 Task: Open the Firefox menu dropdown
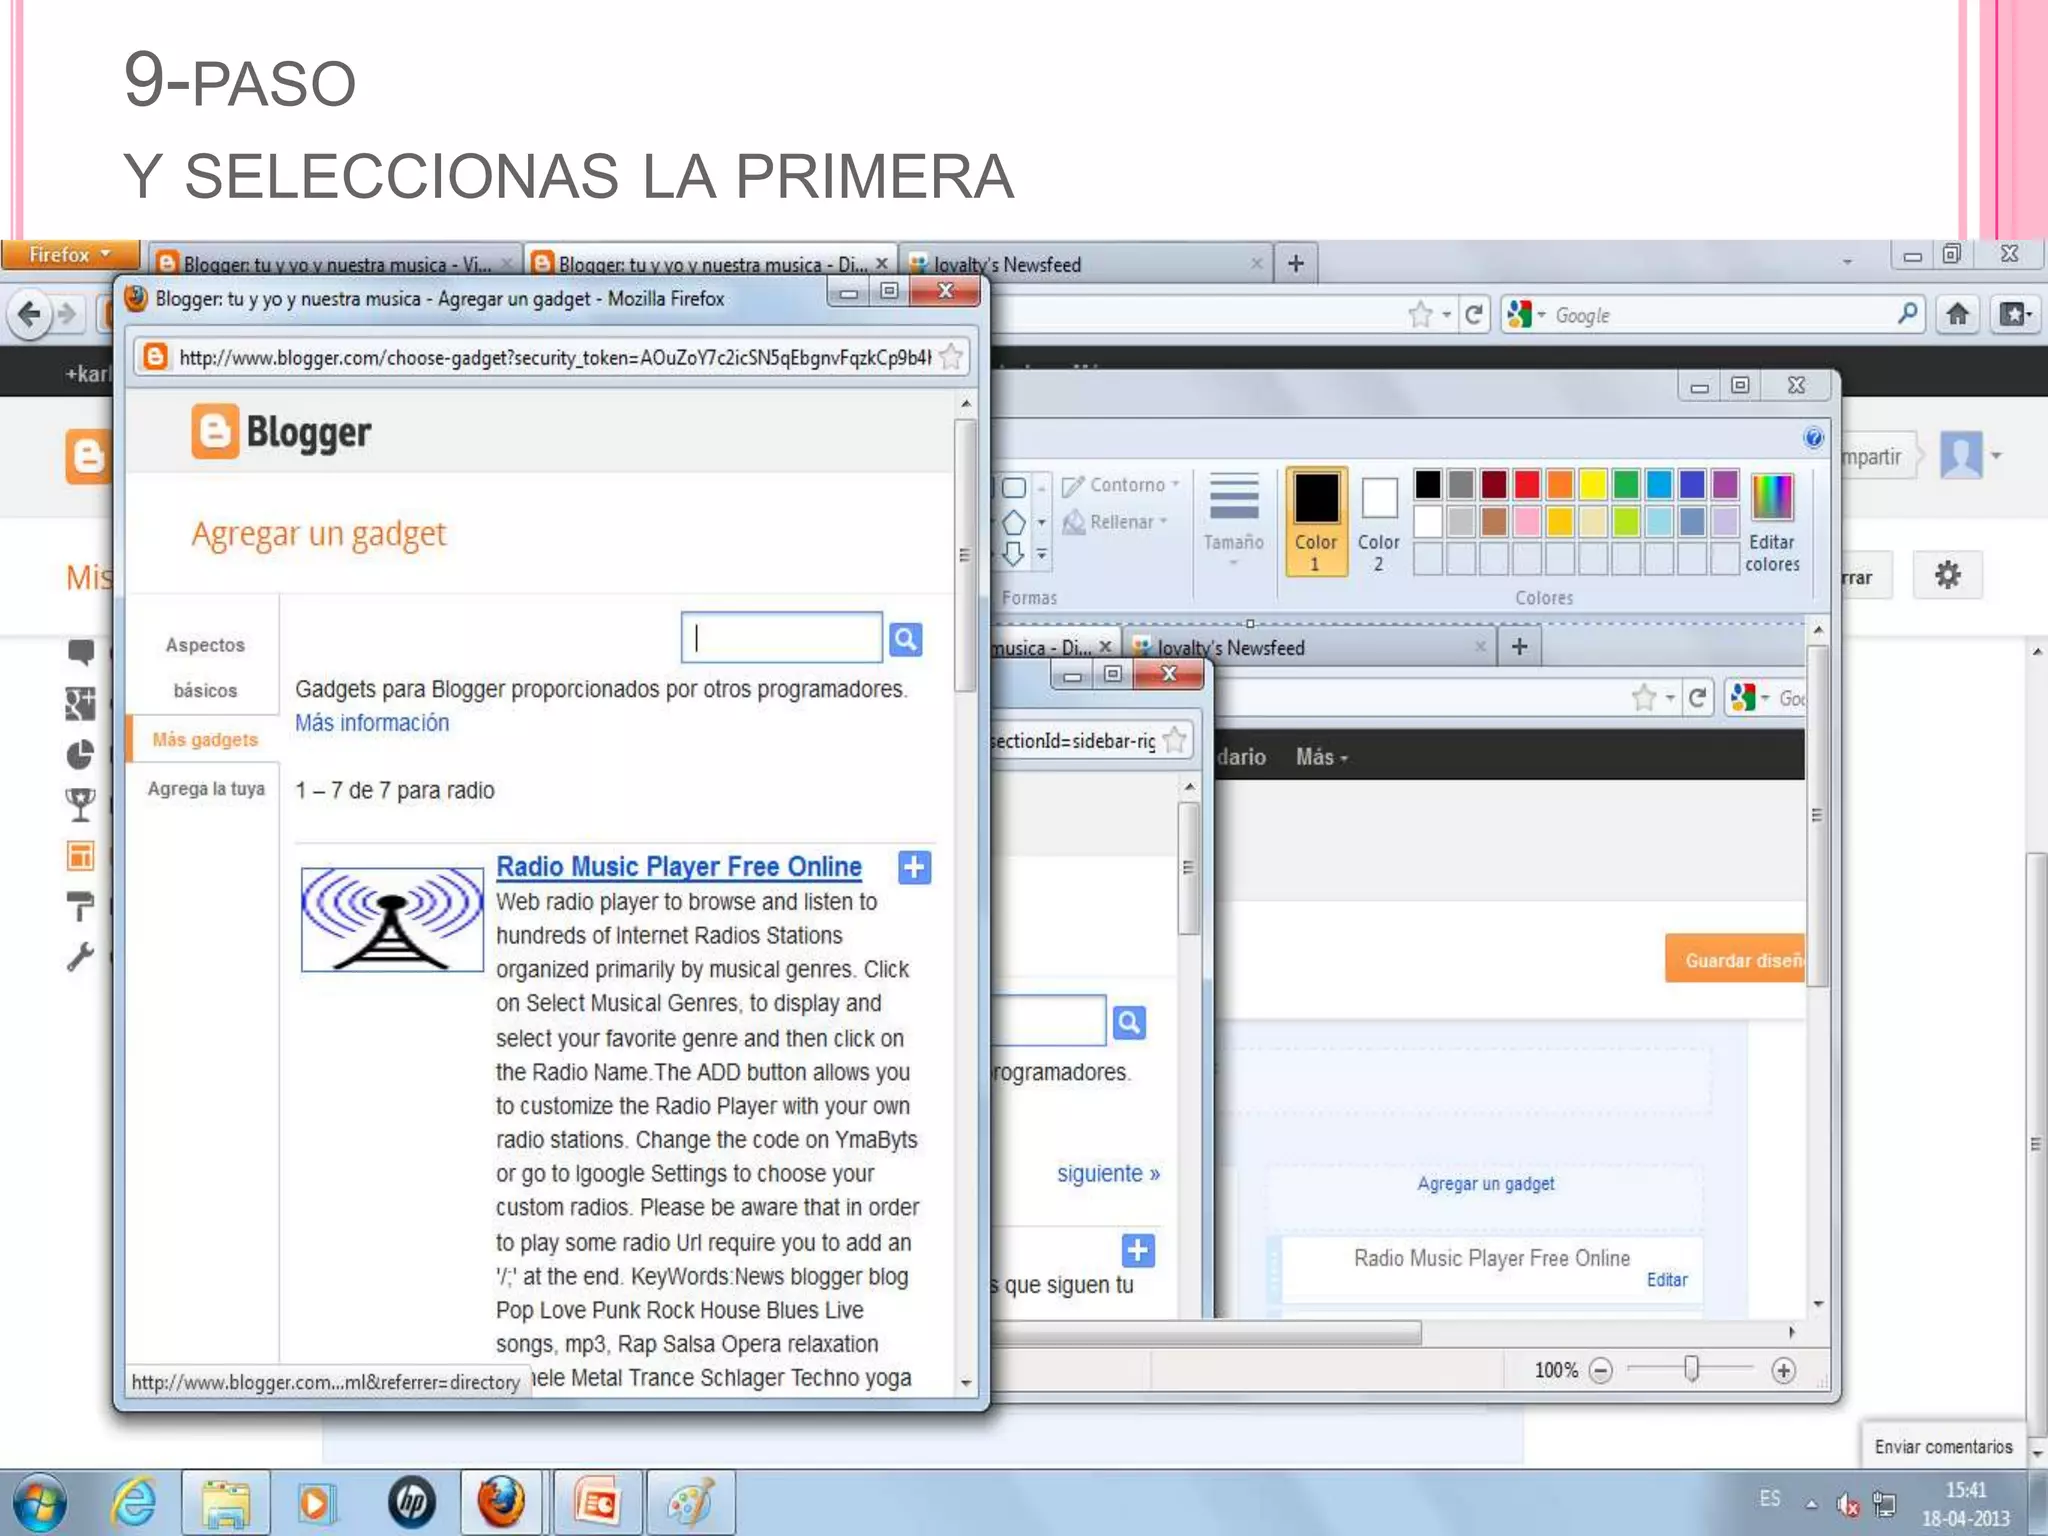[x=70, y=255]
